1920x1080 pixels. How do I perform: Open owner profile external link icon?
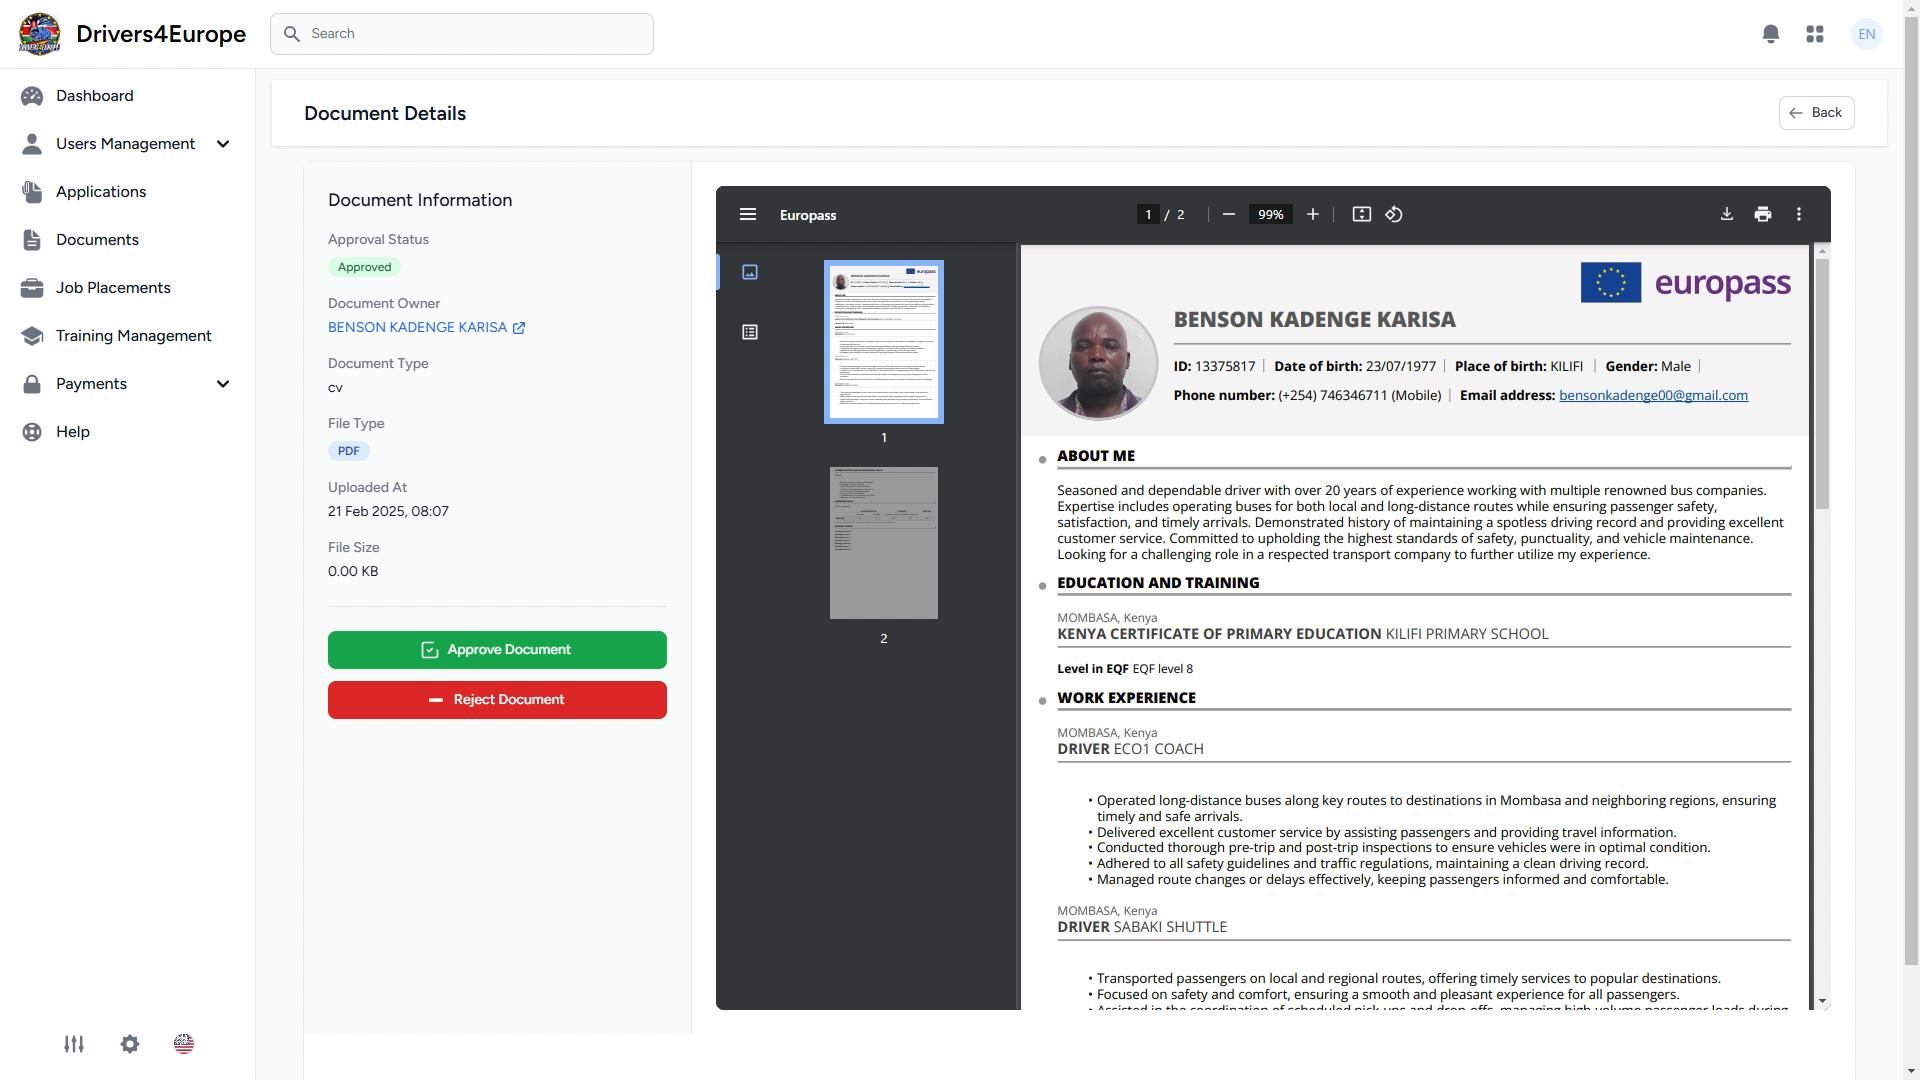[519, 328]
